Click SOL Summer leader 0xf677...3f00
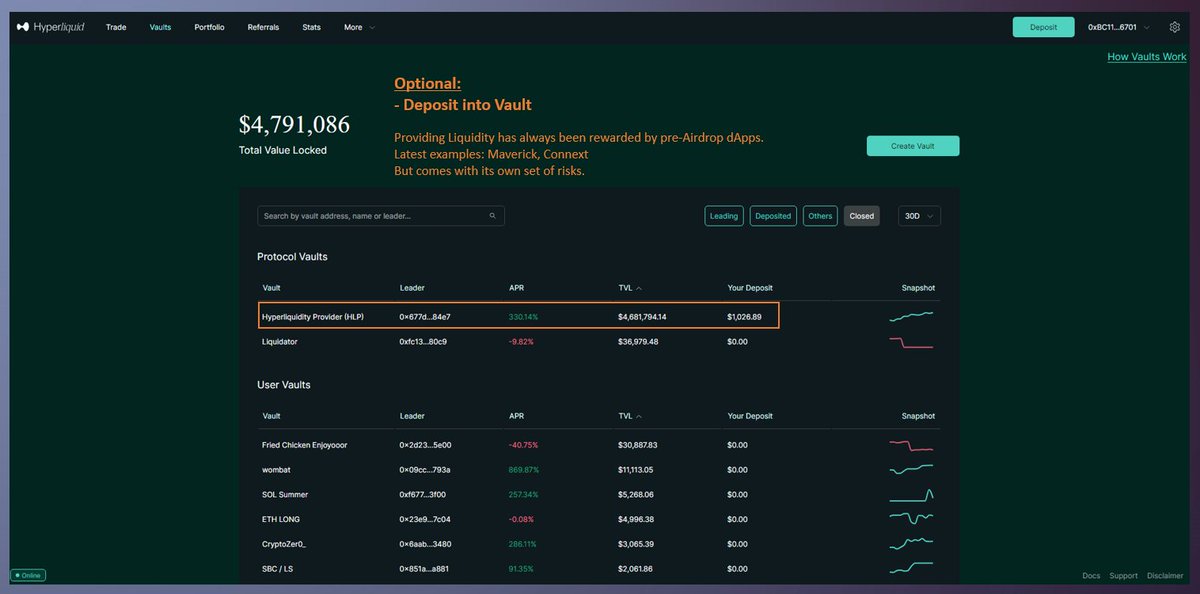The height and width of the screenshot is (594, 1200). click(424, 494)
